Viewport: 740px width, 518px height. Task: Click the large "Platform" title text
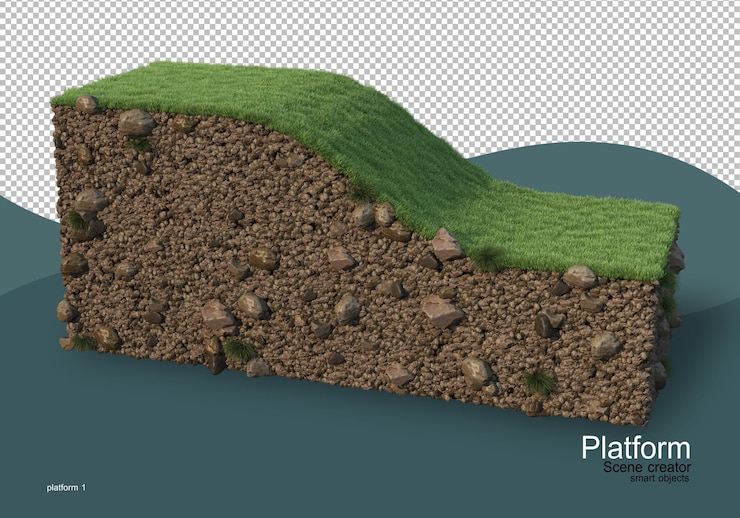(x=636, y=447)
